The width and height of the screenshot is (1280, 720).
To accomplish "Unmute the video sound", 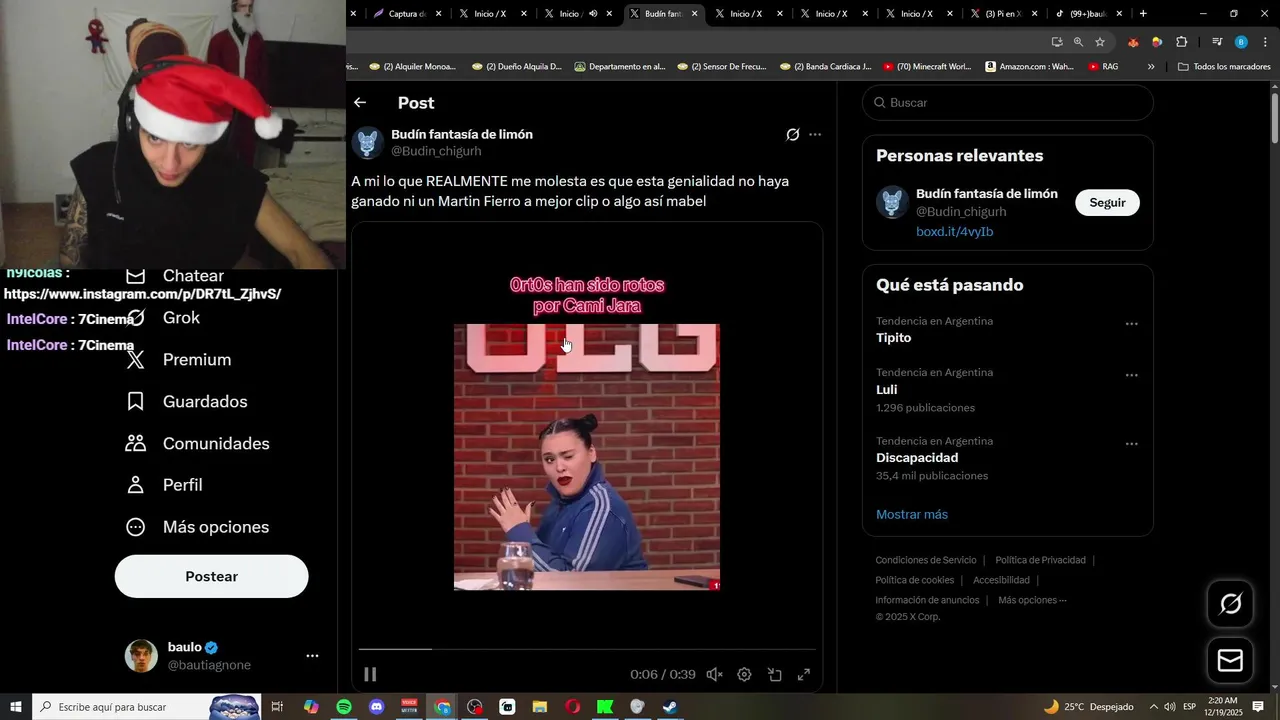I will [x=714, y=675].
